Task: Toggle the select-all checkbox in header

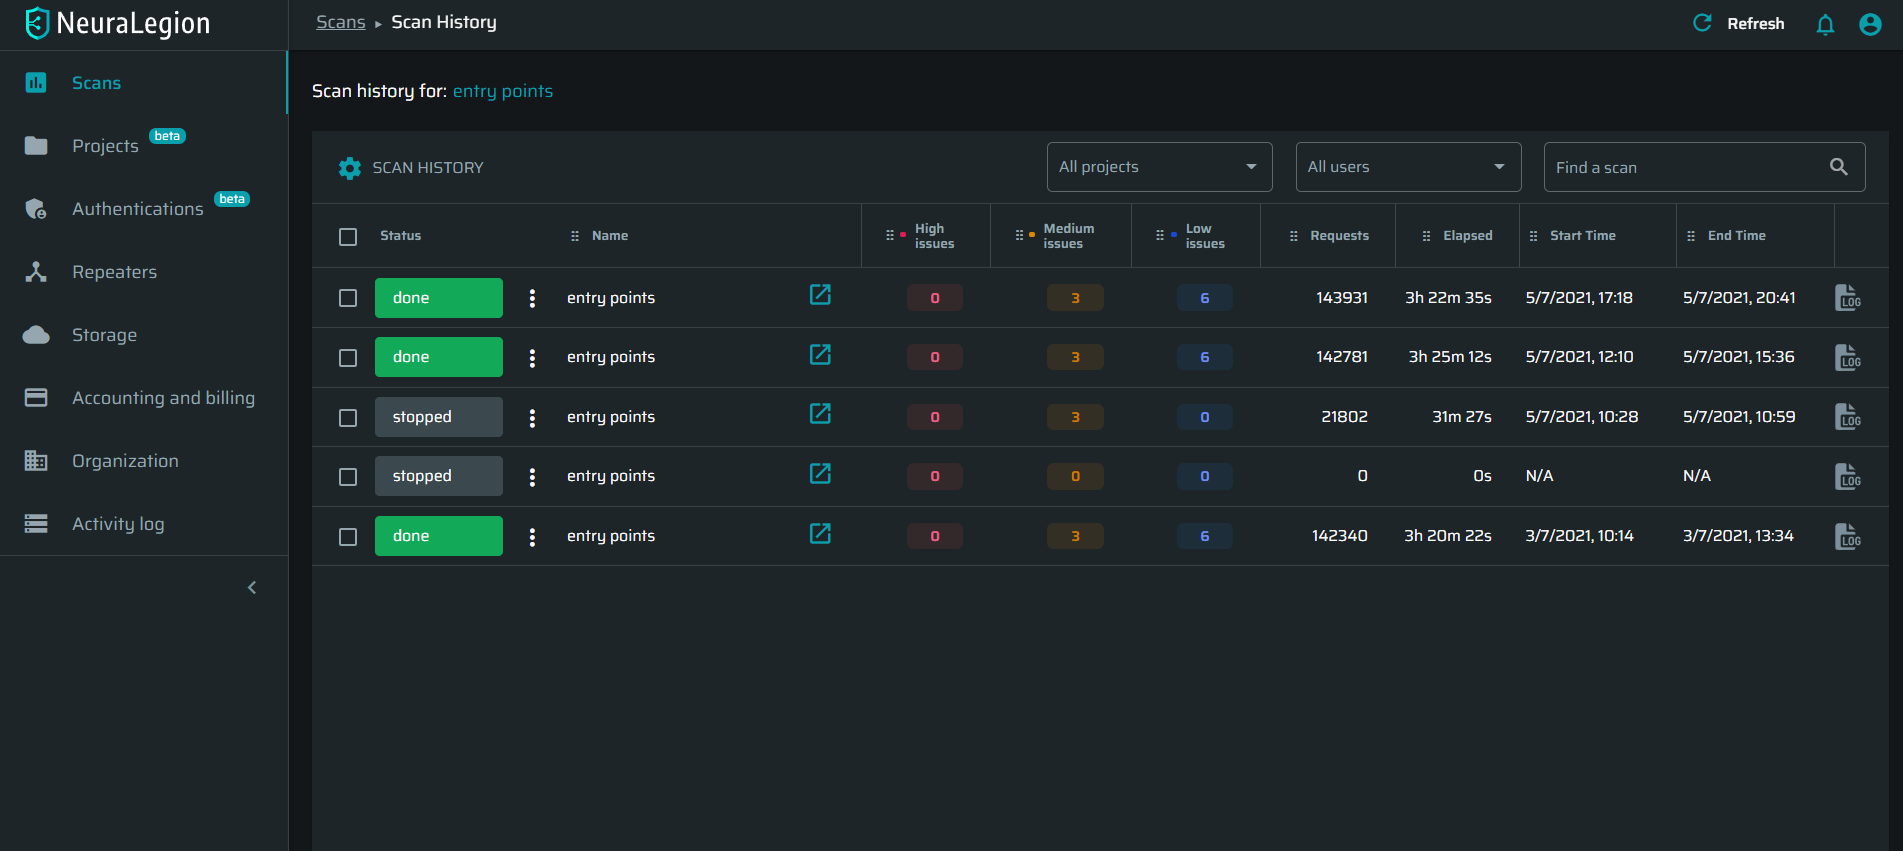Action: coord(348,237)
